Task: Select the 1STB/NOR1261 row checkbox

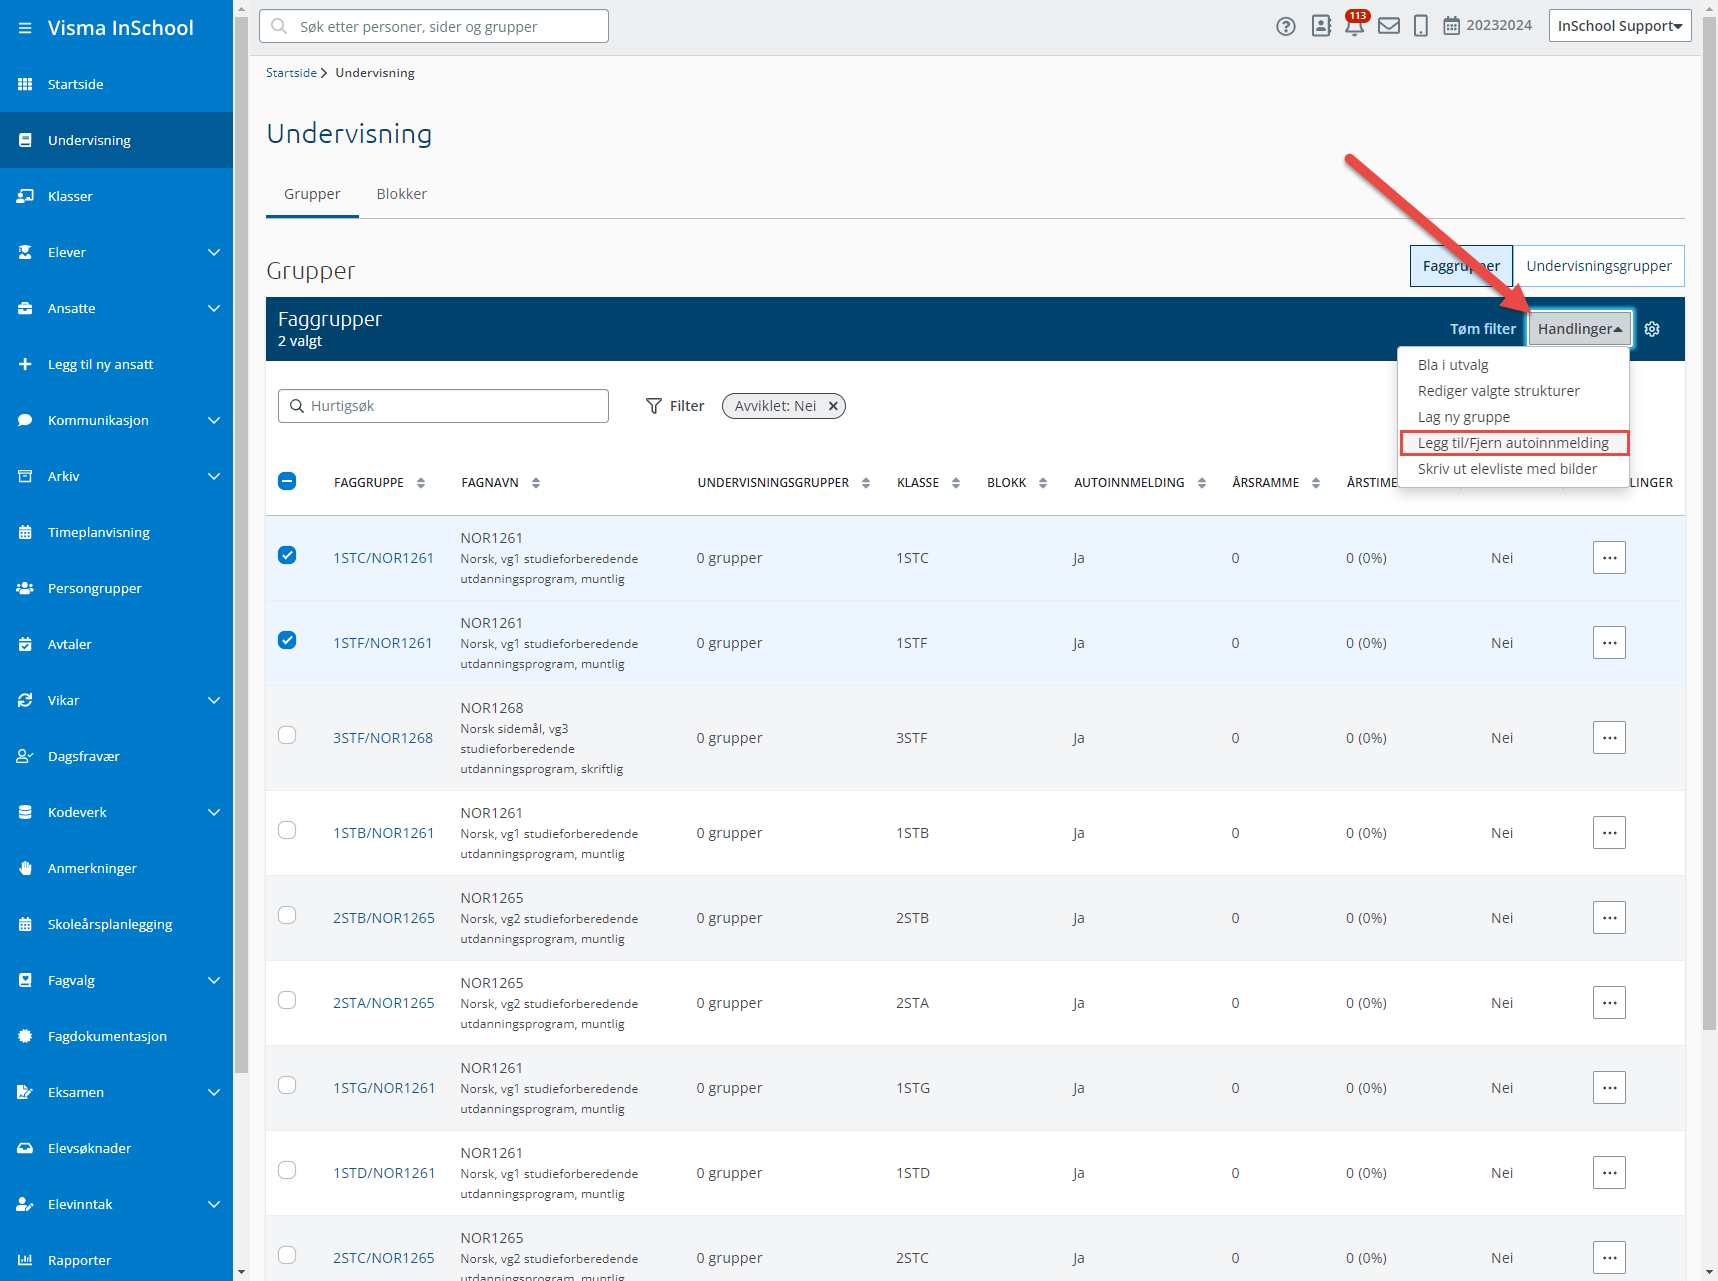Action: pos(287,830)
